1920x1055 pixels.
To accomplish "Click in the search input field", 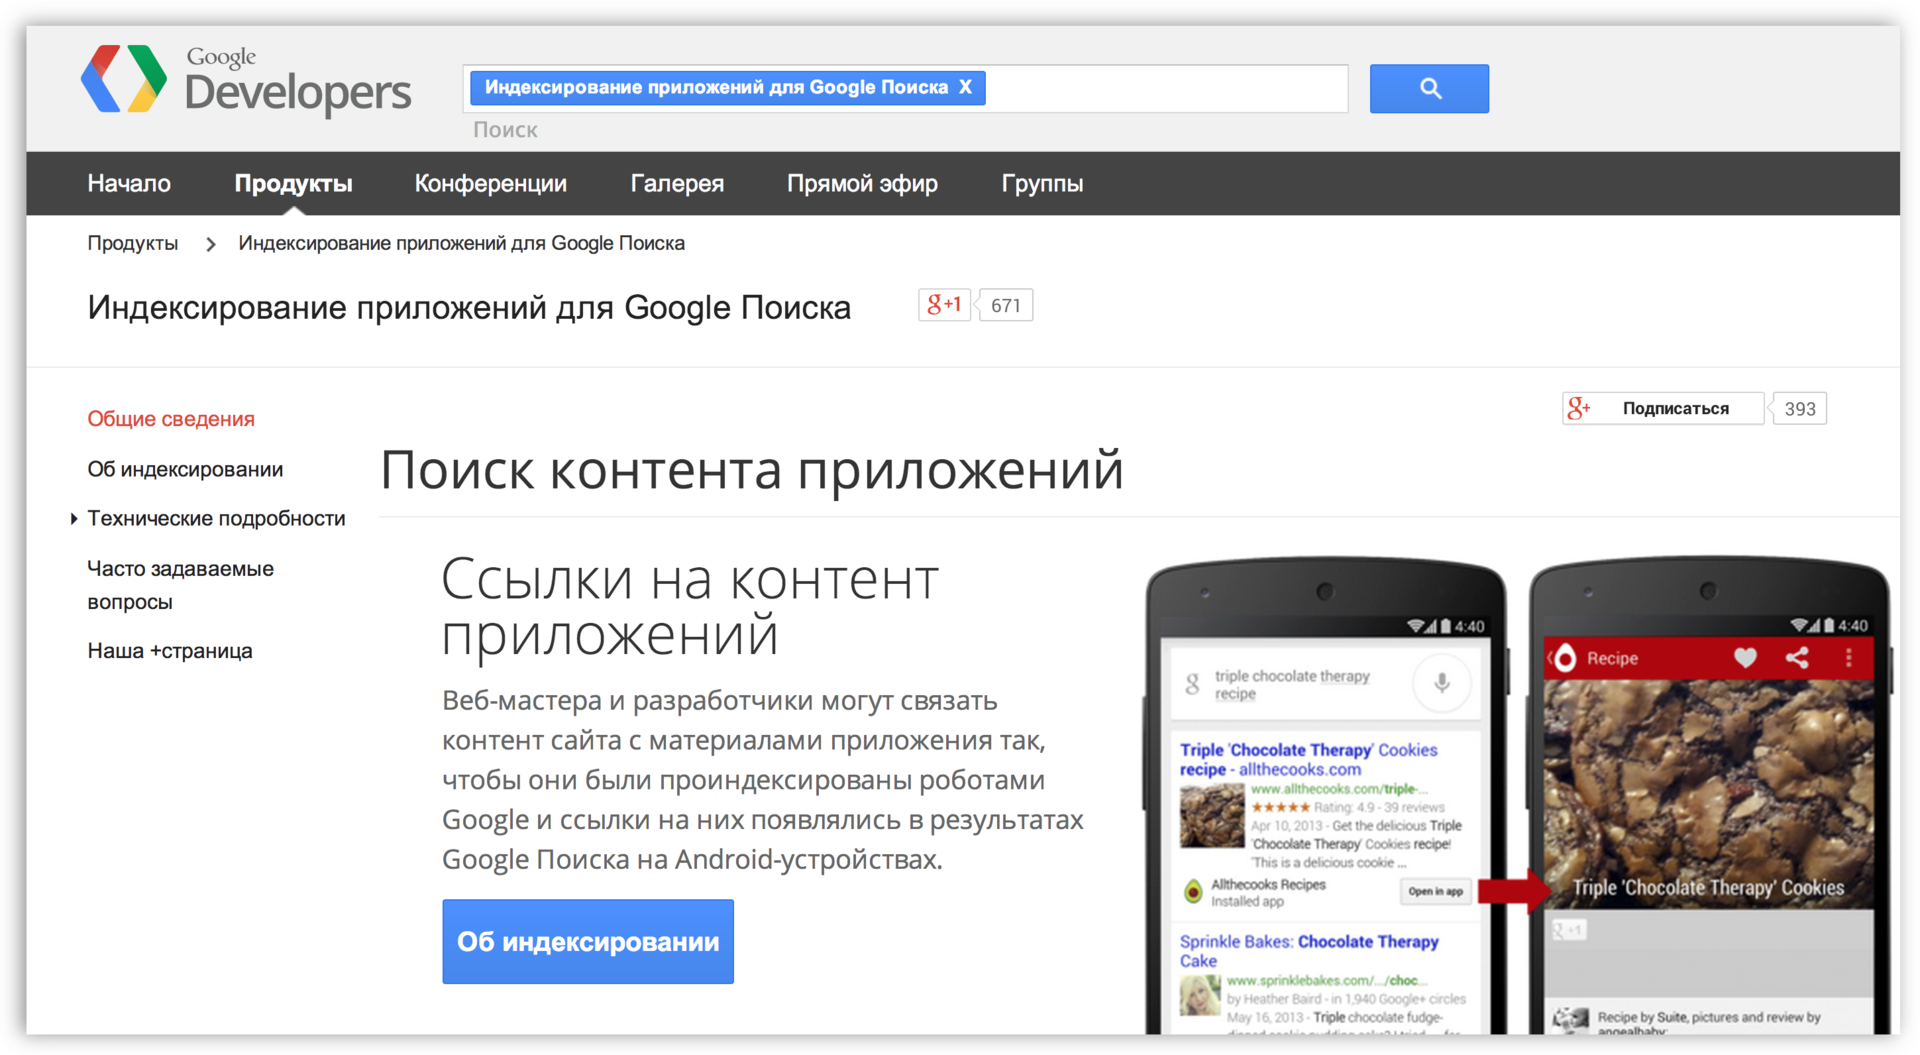I will pyautogui.click(x=905, y=88).
